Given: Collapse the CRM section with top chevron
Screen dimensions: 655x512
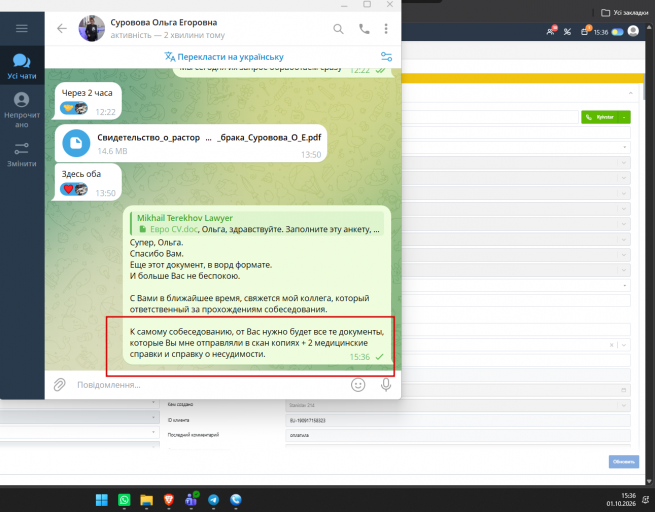Looking at the screenshot, I should coord(630,93).
